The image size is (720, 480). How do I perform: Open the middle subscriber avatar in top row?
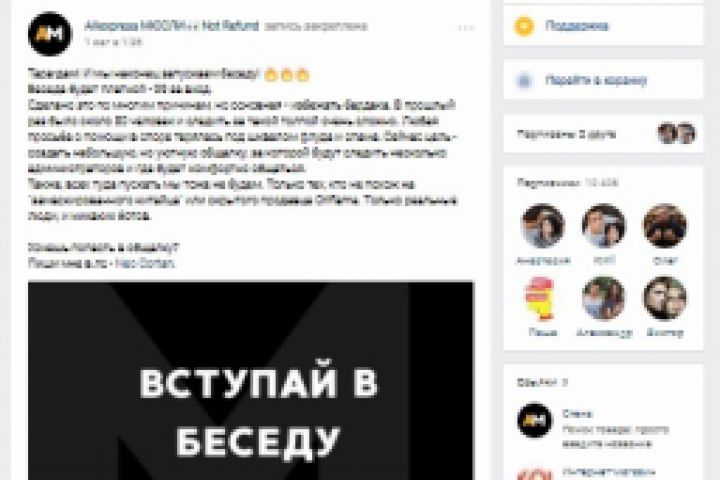604,226
